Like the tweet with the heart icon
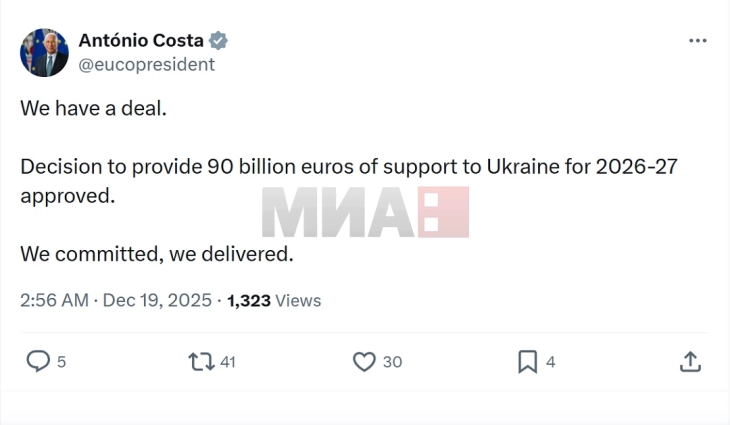This screenshot has height=425, width=730. coord(364,361)
